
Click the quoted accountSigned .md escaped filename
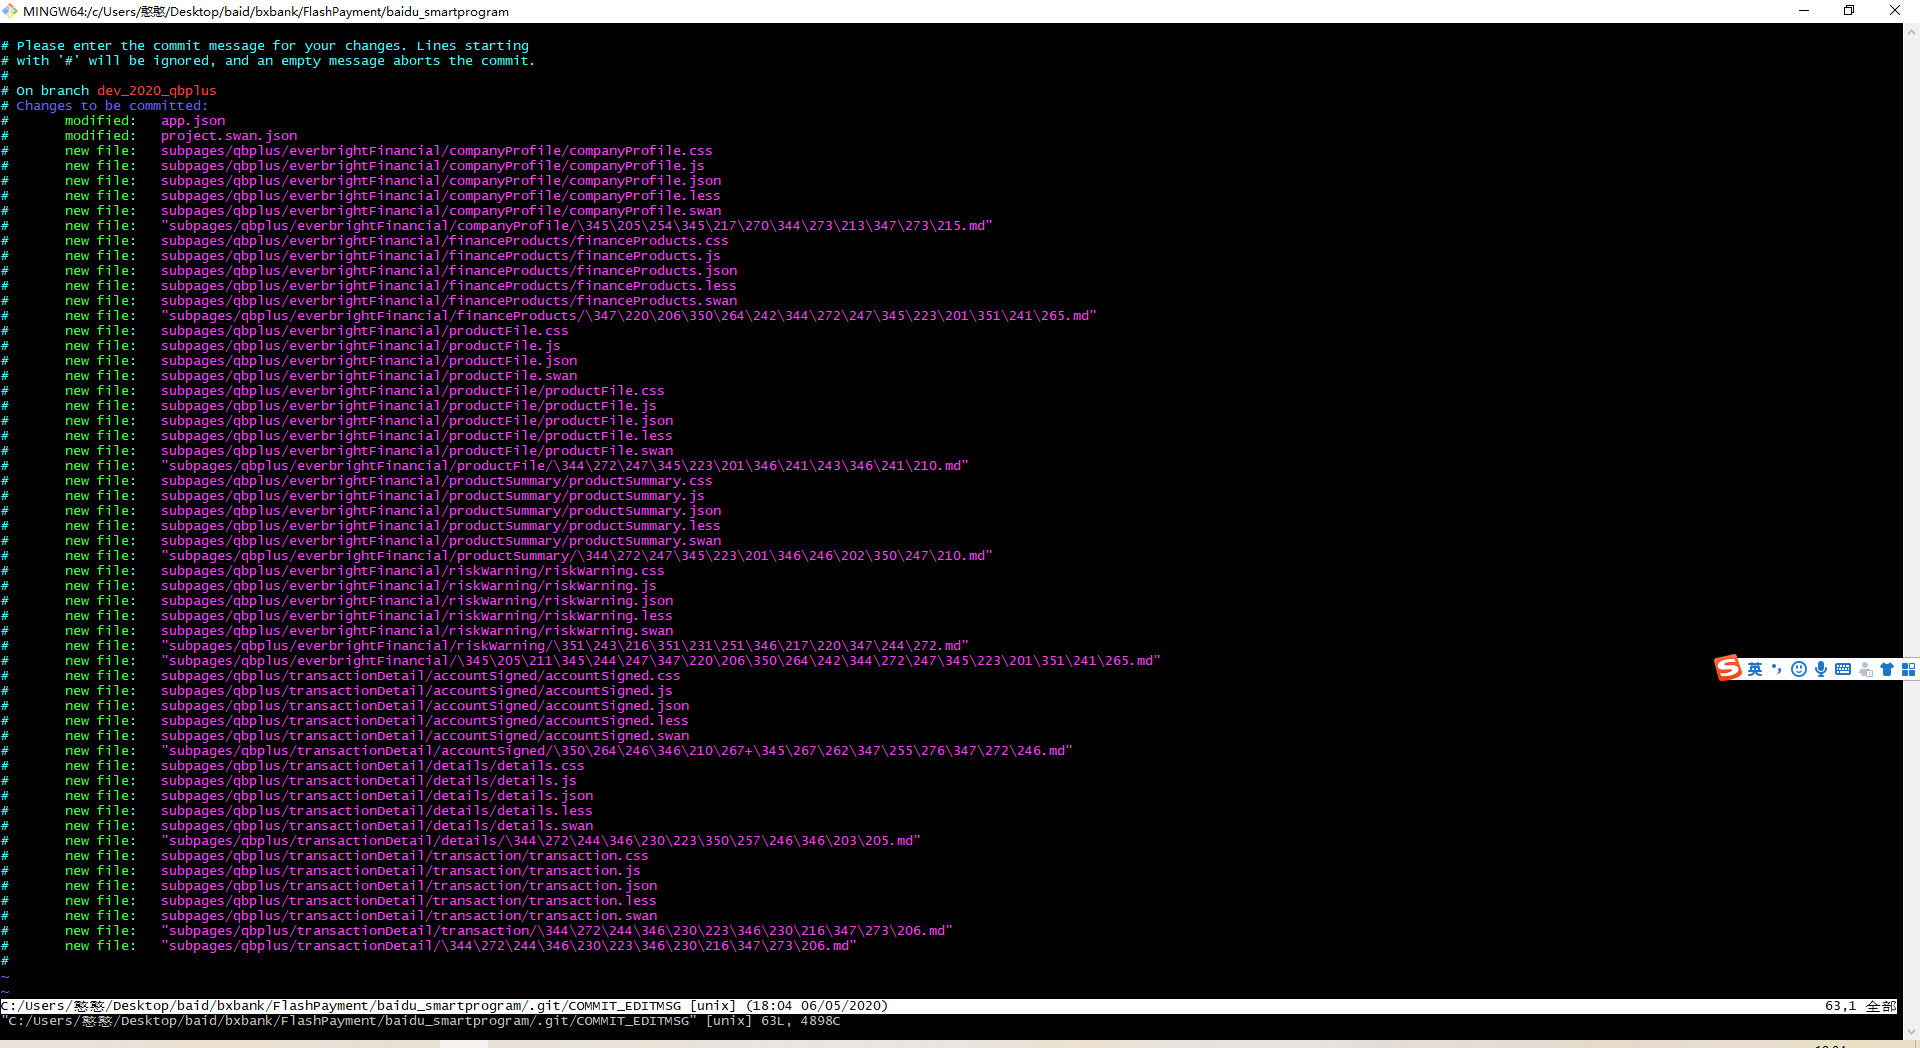pyautogui.click(x=617, y=751)
